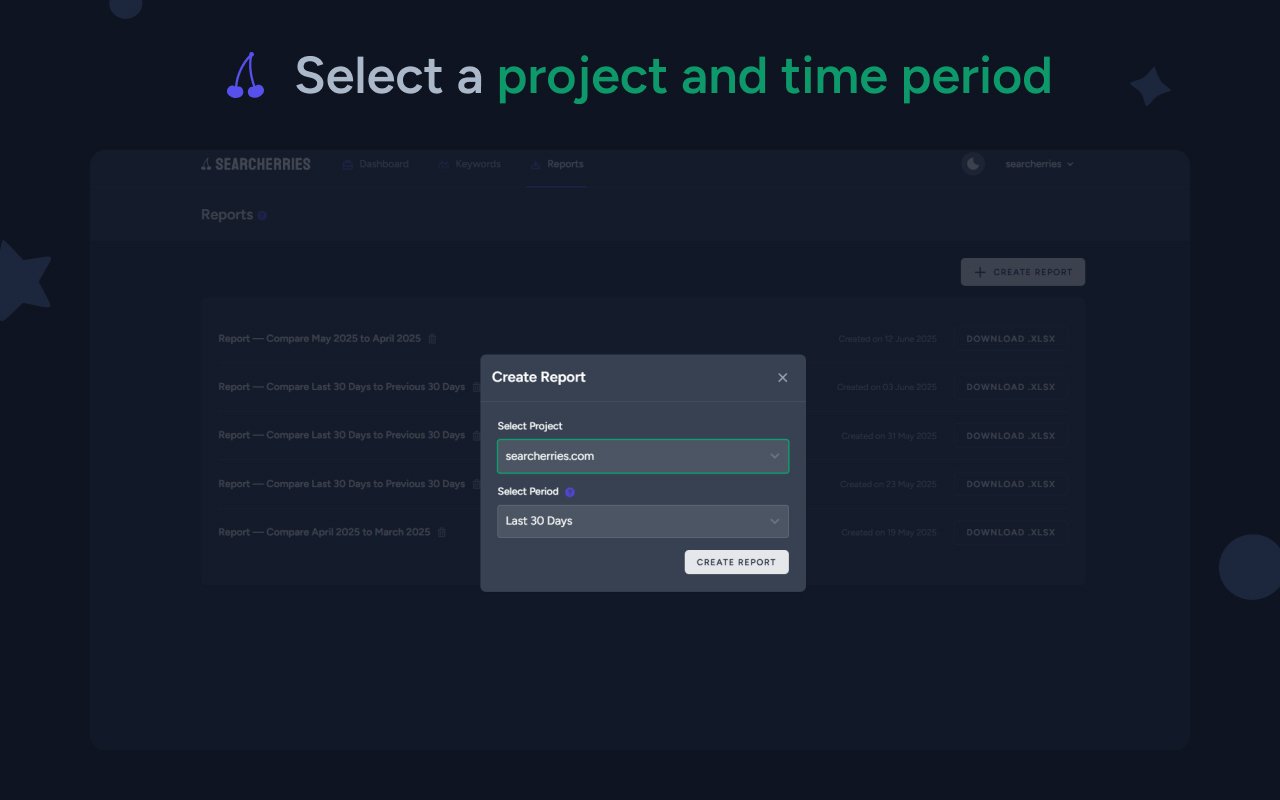Click the help icon beside Reports heading
1280x800 pixels.
coord(262,215)
